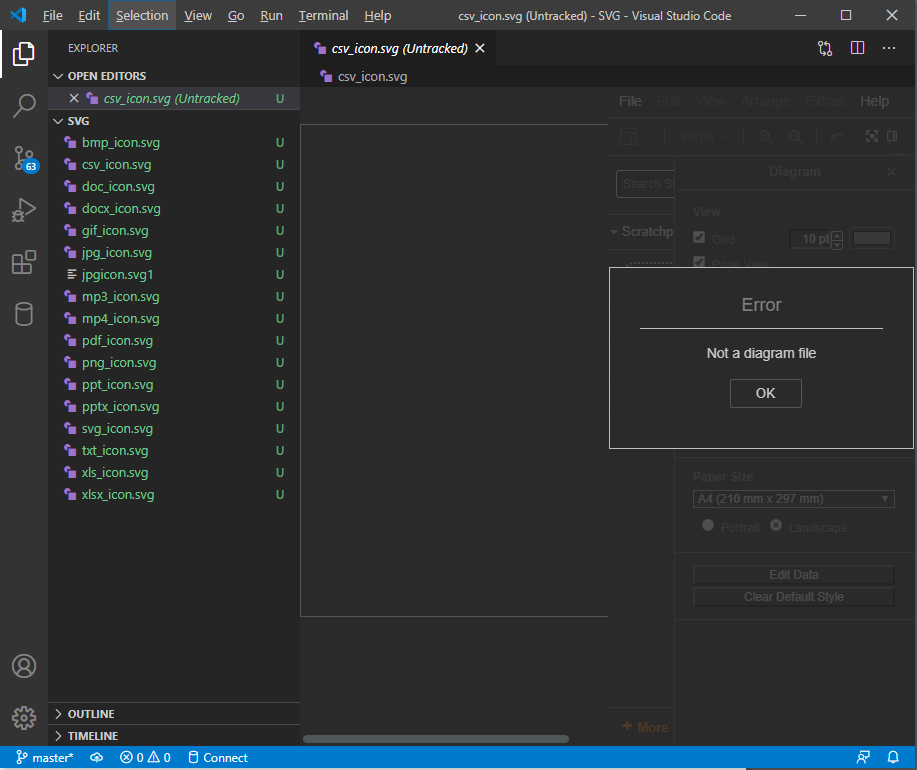This screenshot has width=917, height=770.
Task: Close csv_icon.svg in Open Editors list
Action: coord(74,98)
